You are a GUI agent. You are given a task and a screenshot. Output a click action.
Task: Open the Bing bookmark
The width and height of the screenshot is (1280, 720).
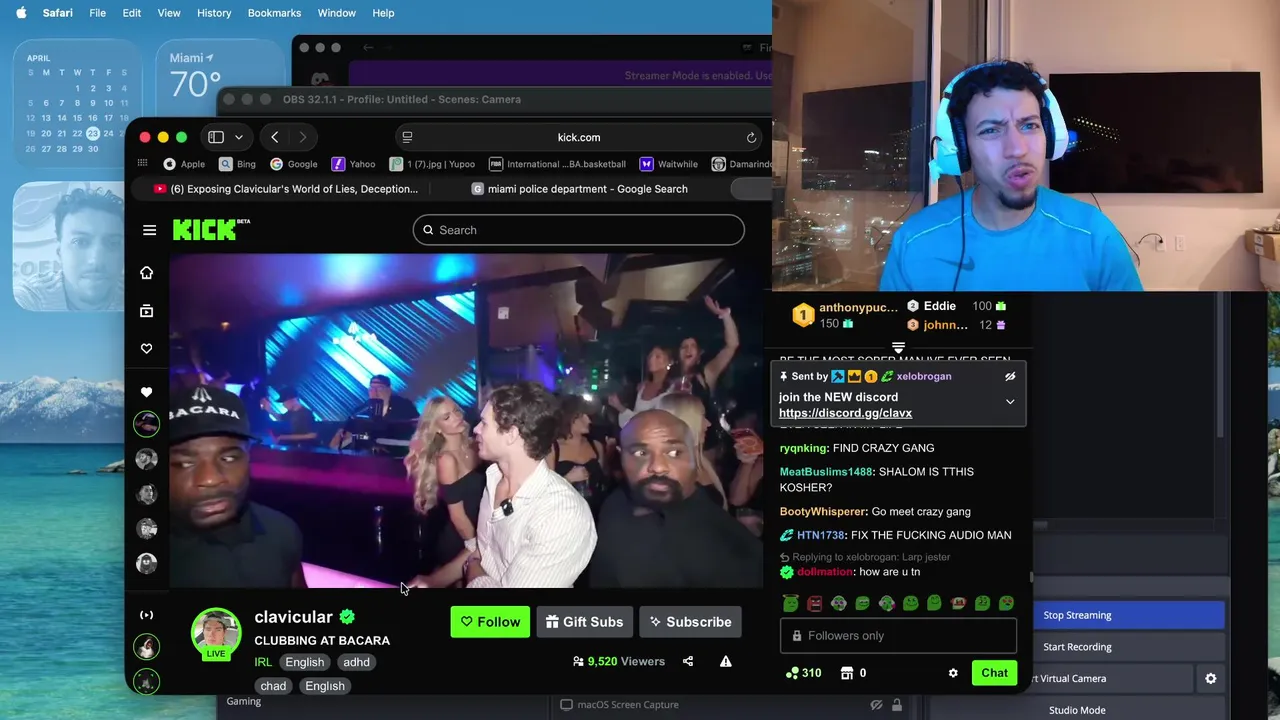coord(238,164)
